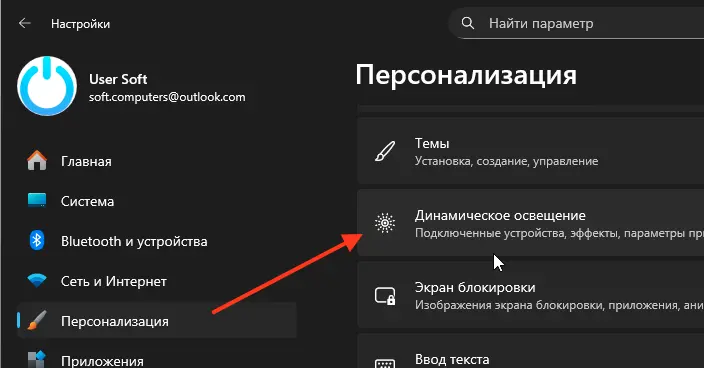704x368 pixels.
Task: Click the Экран блокировки lock icon
Action: coord(385,296)
